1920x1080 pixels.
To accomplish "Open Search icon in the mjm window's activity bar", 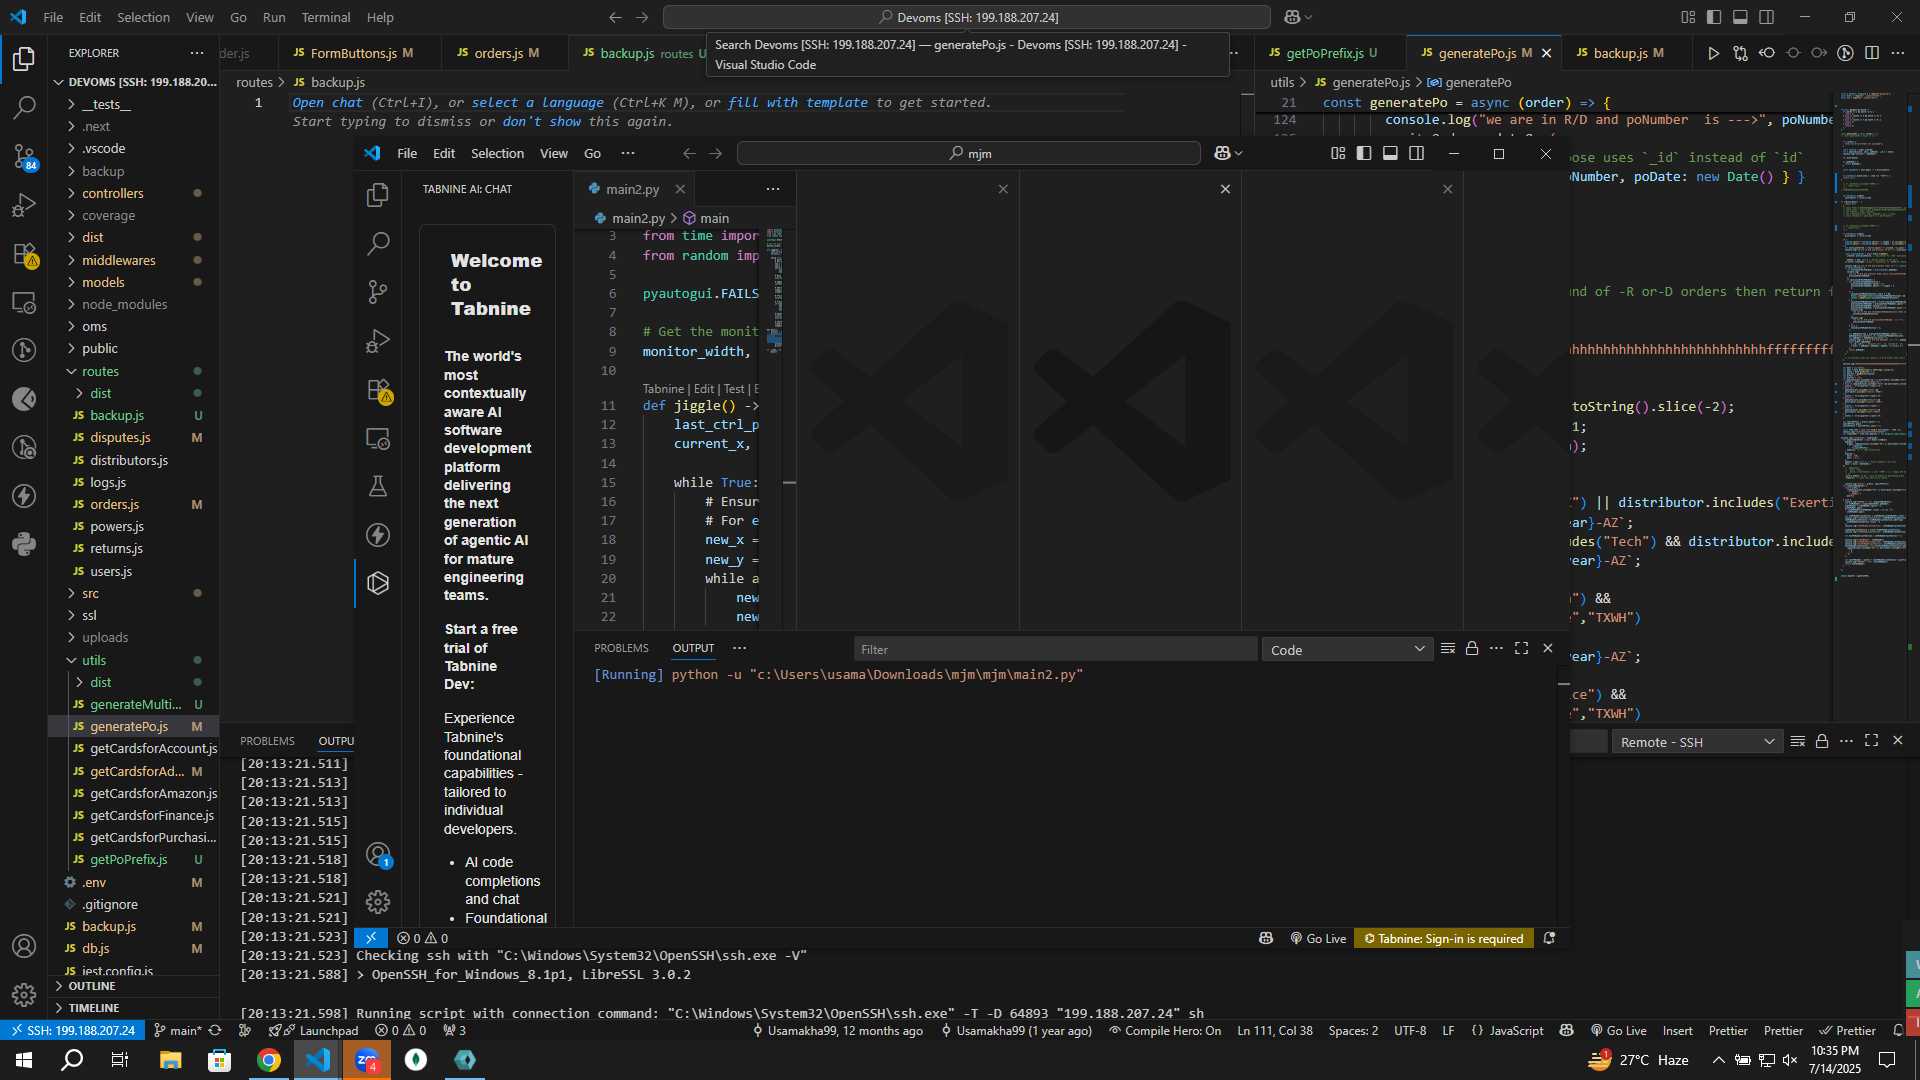I will (x=378, y=243).
